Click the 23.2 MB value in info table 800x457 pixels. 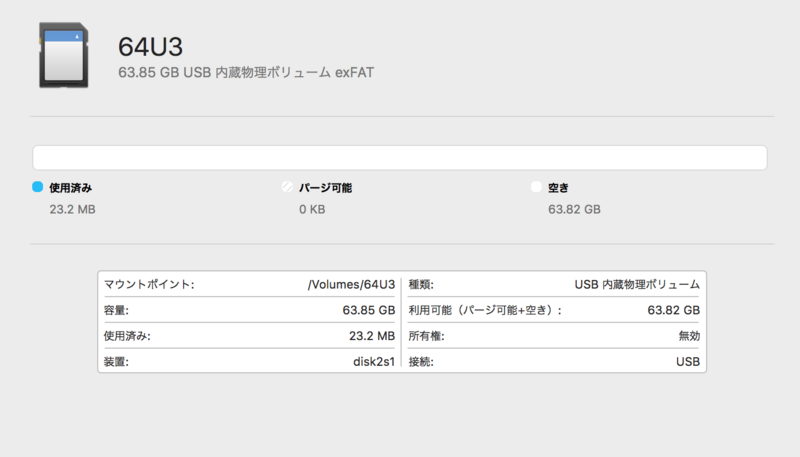(372, 336)
